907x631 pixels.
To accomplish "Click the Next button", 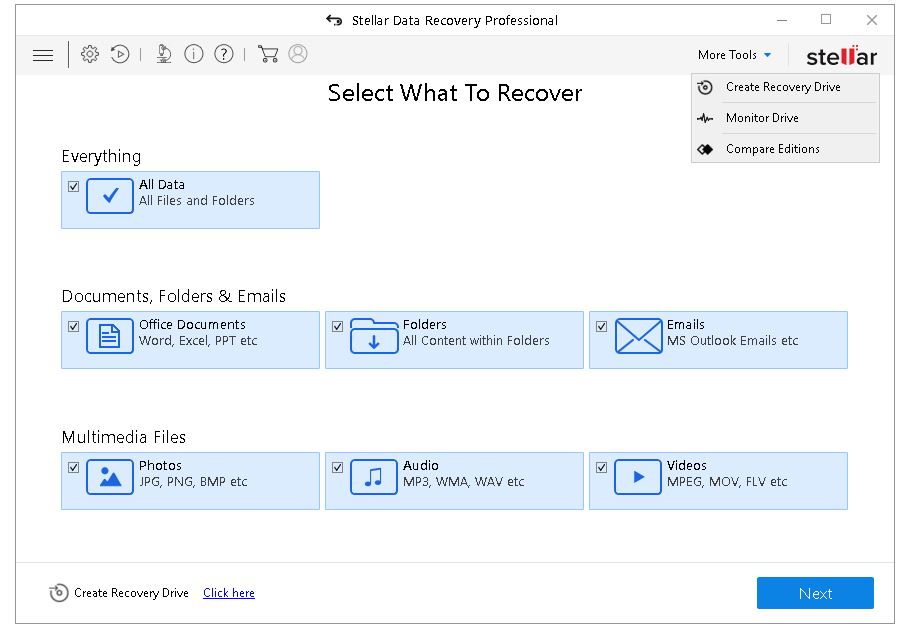I will 815,593.
